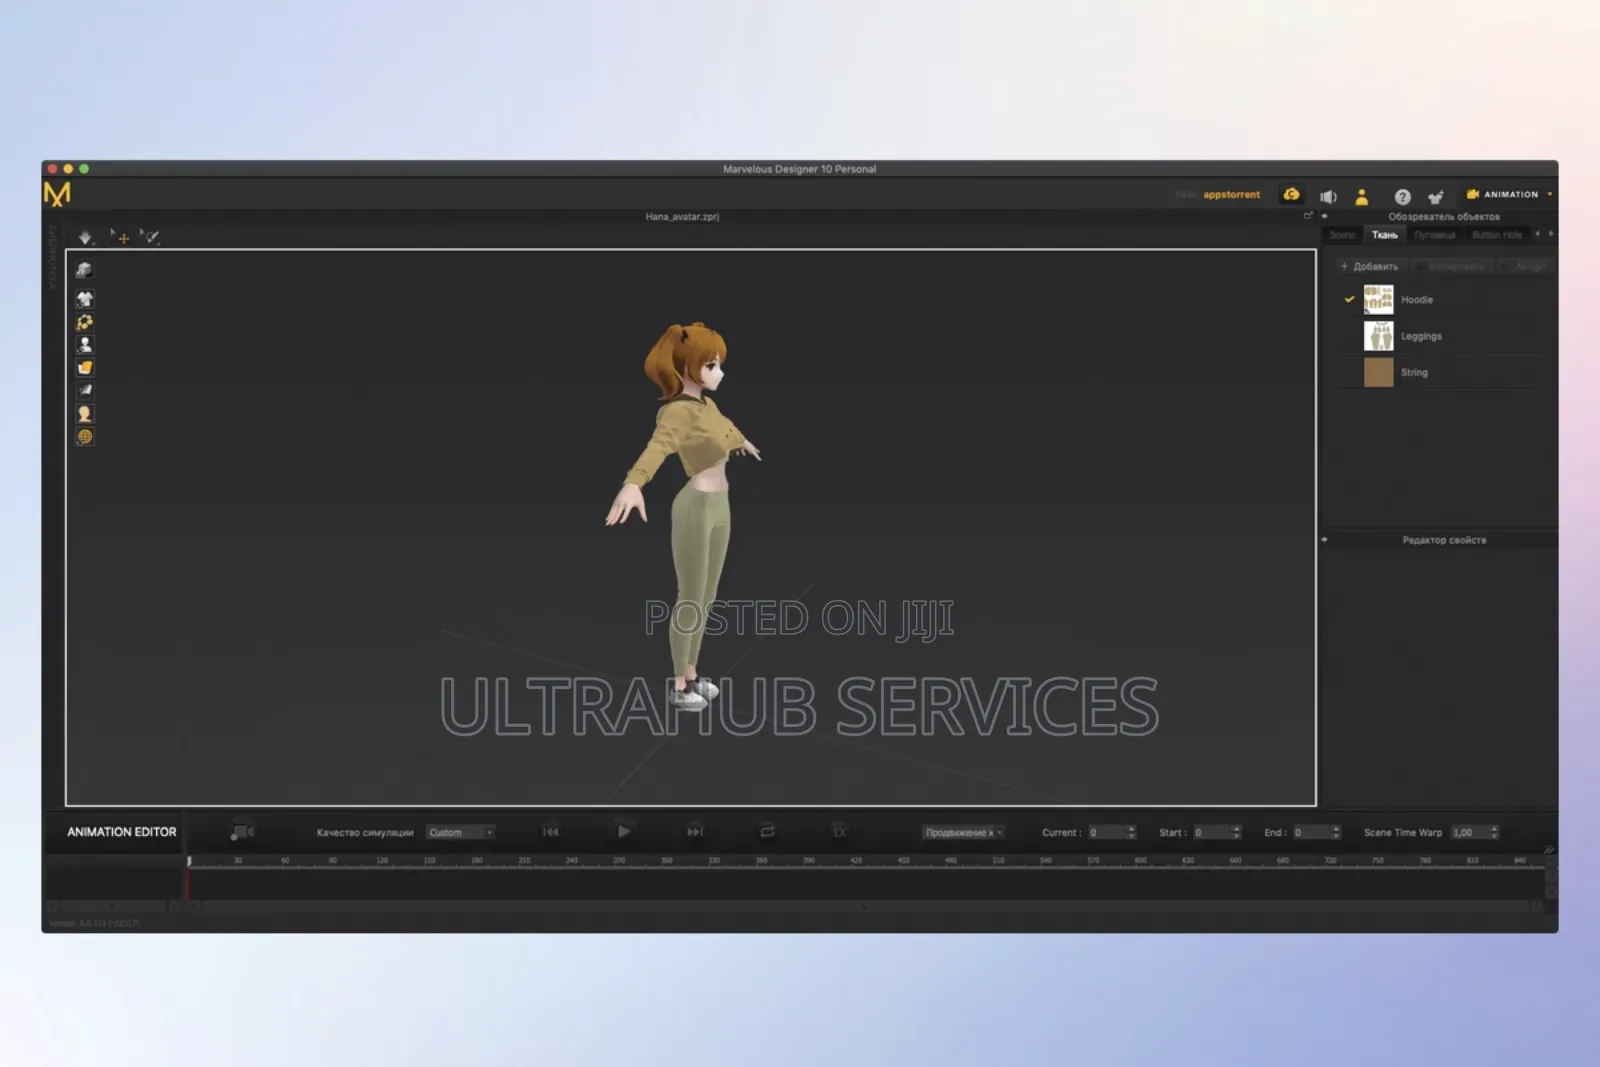
Task: Play the animation
Action: (x=624, y=831)
